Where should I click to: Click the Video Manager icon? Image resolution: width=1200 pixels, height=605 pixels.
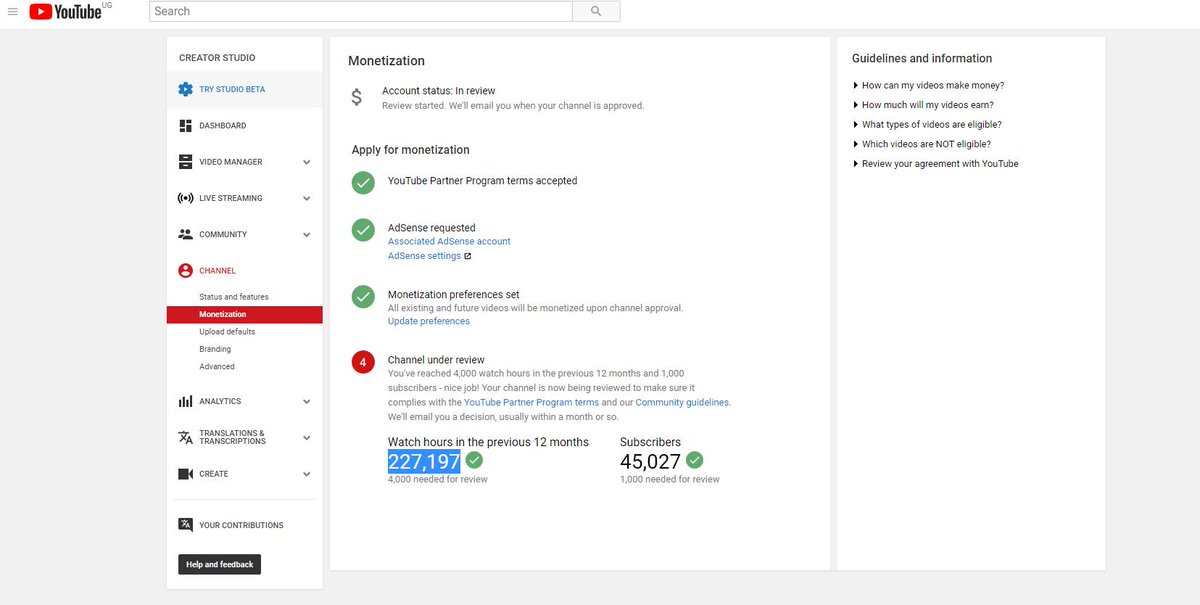(185, 162)
